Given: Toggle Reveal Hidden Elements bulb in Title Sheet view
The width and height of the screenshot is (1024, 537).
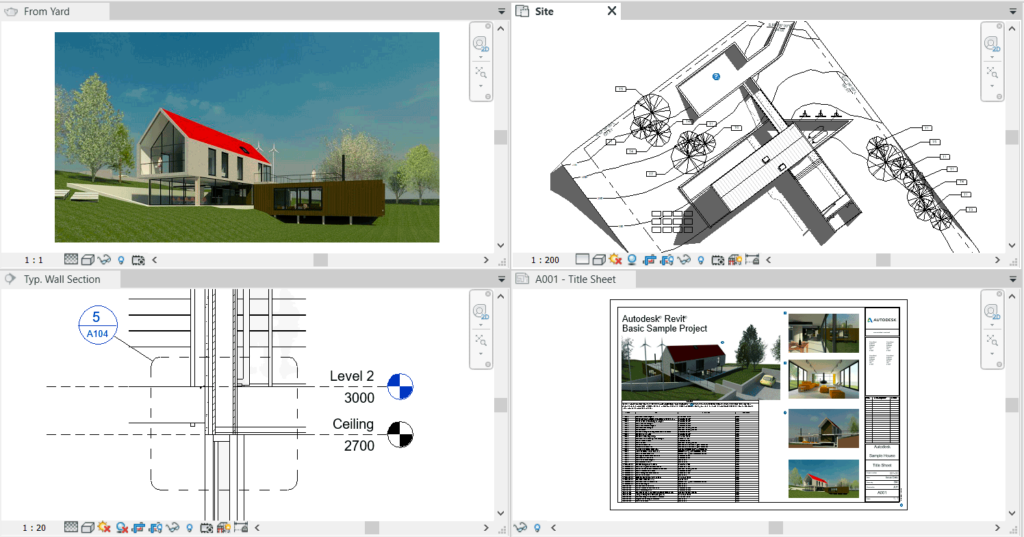Looking at the screenshot, I should pyautogui.click(x=537, y=527).
